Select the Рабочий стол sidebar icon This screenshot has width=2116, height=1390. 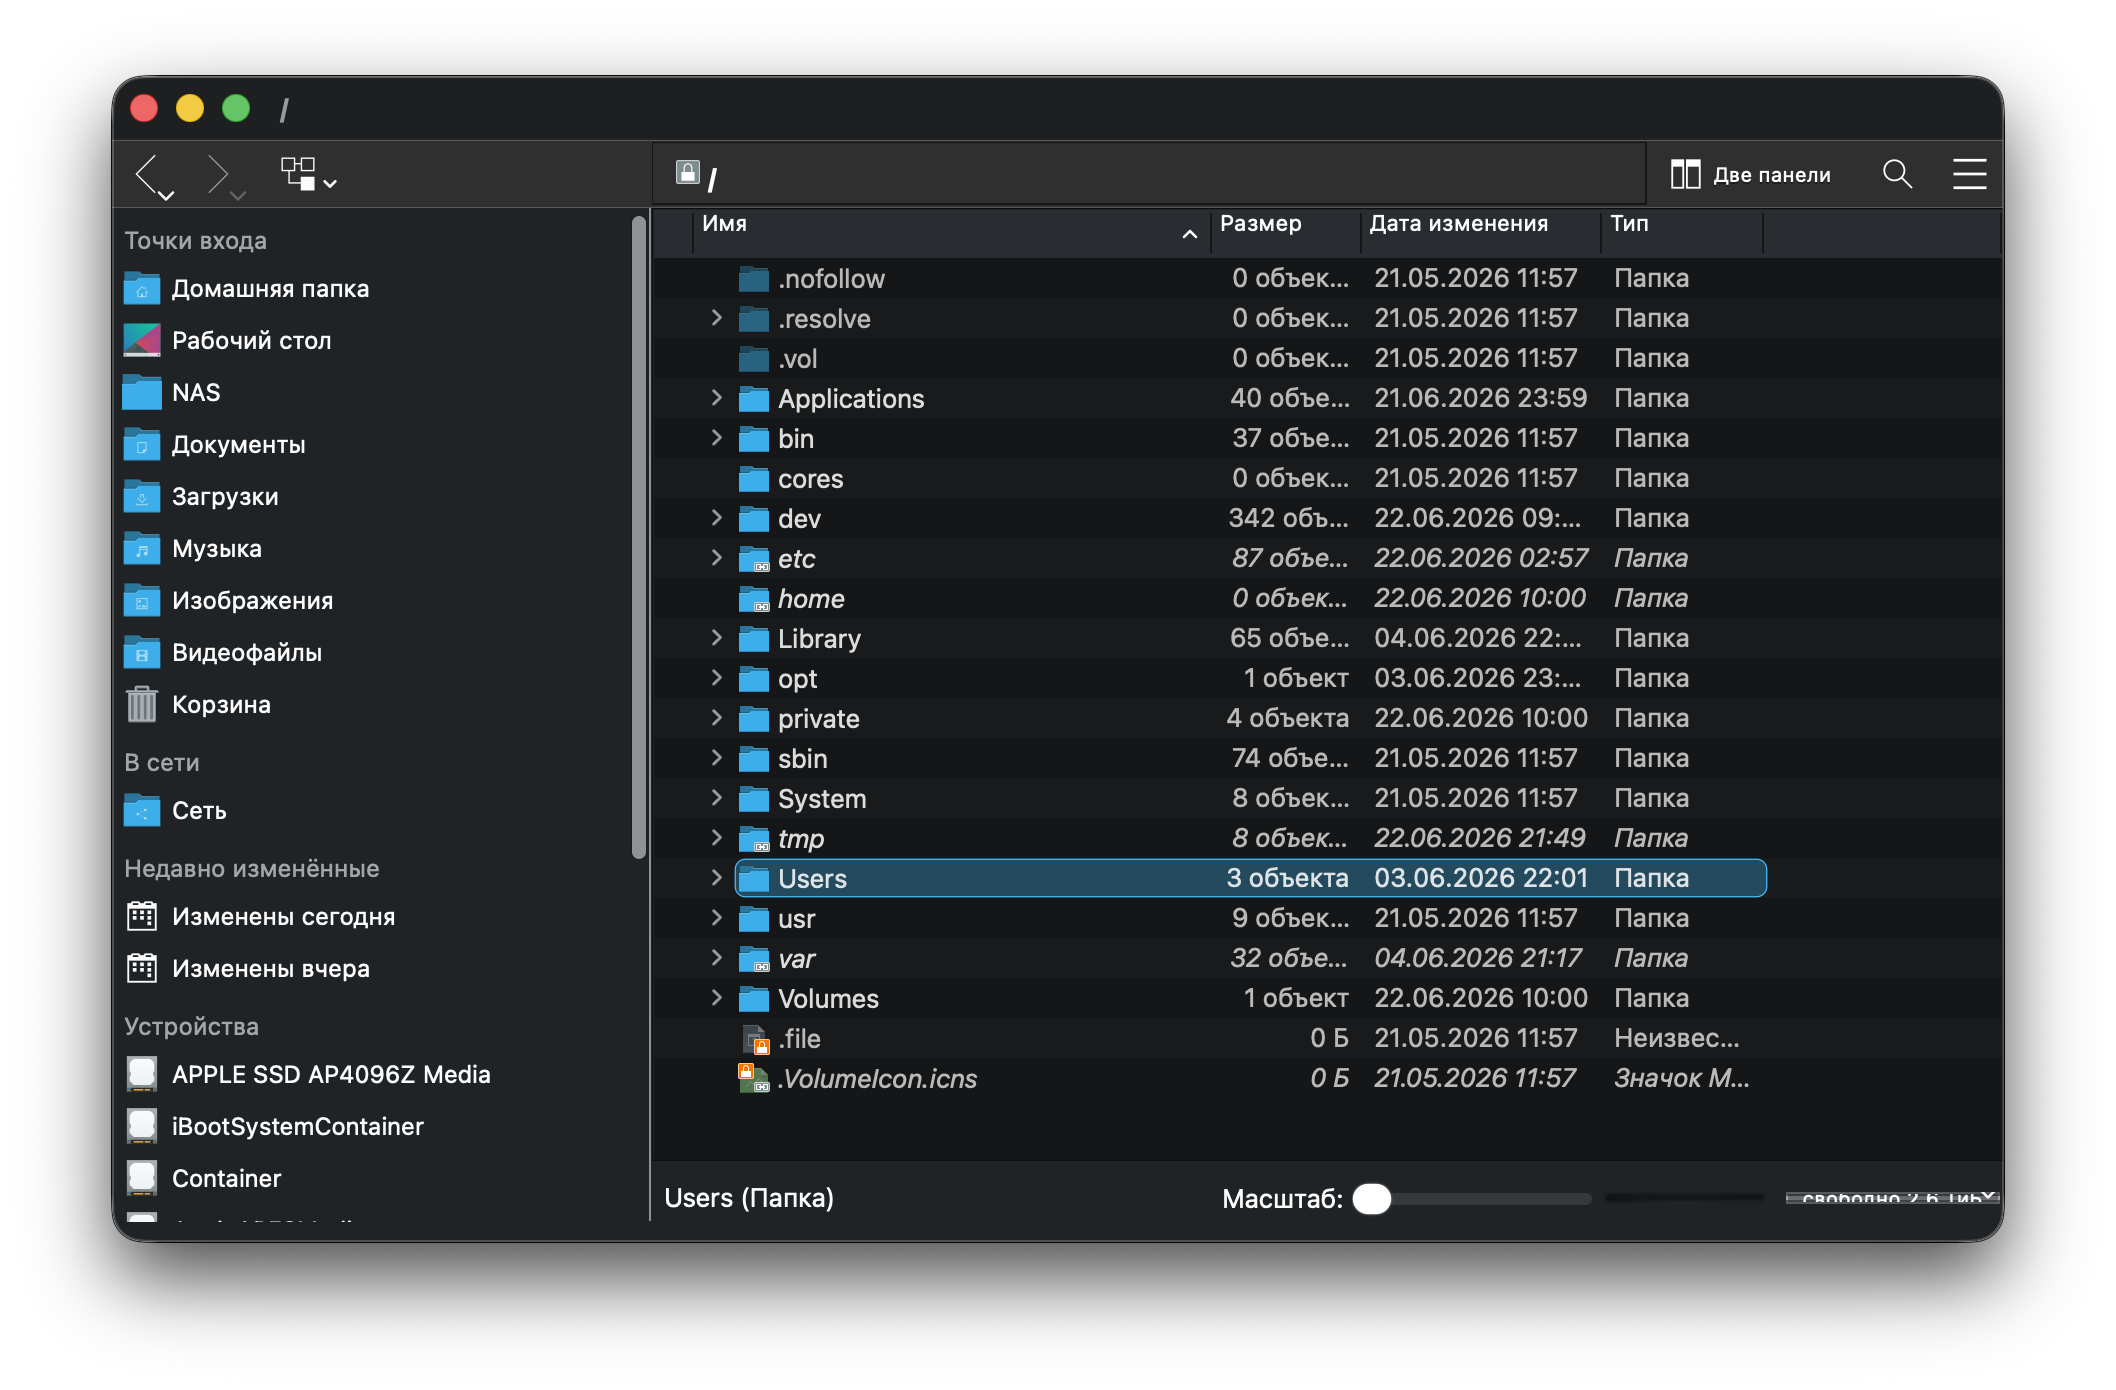coord(142,341)
